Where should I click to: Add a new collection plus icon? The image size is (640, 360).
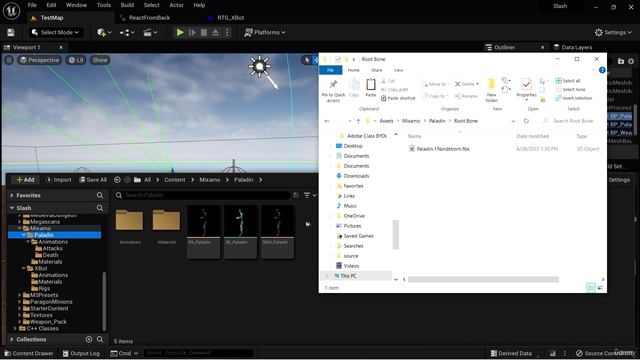[x=89, y=339]
